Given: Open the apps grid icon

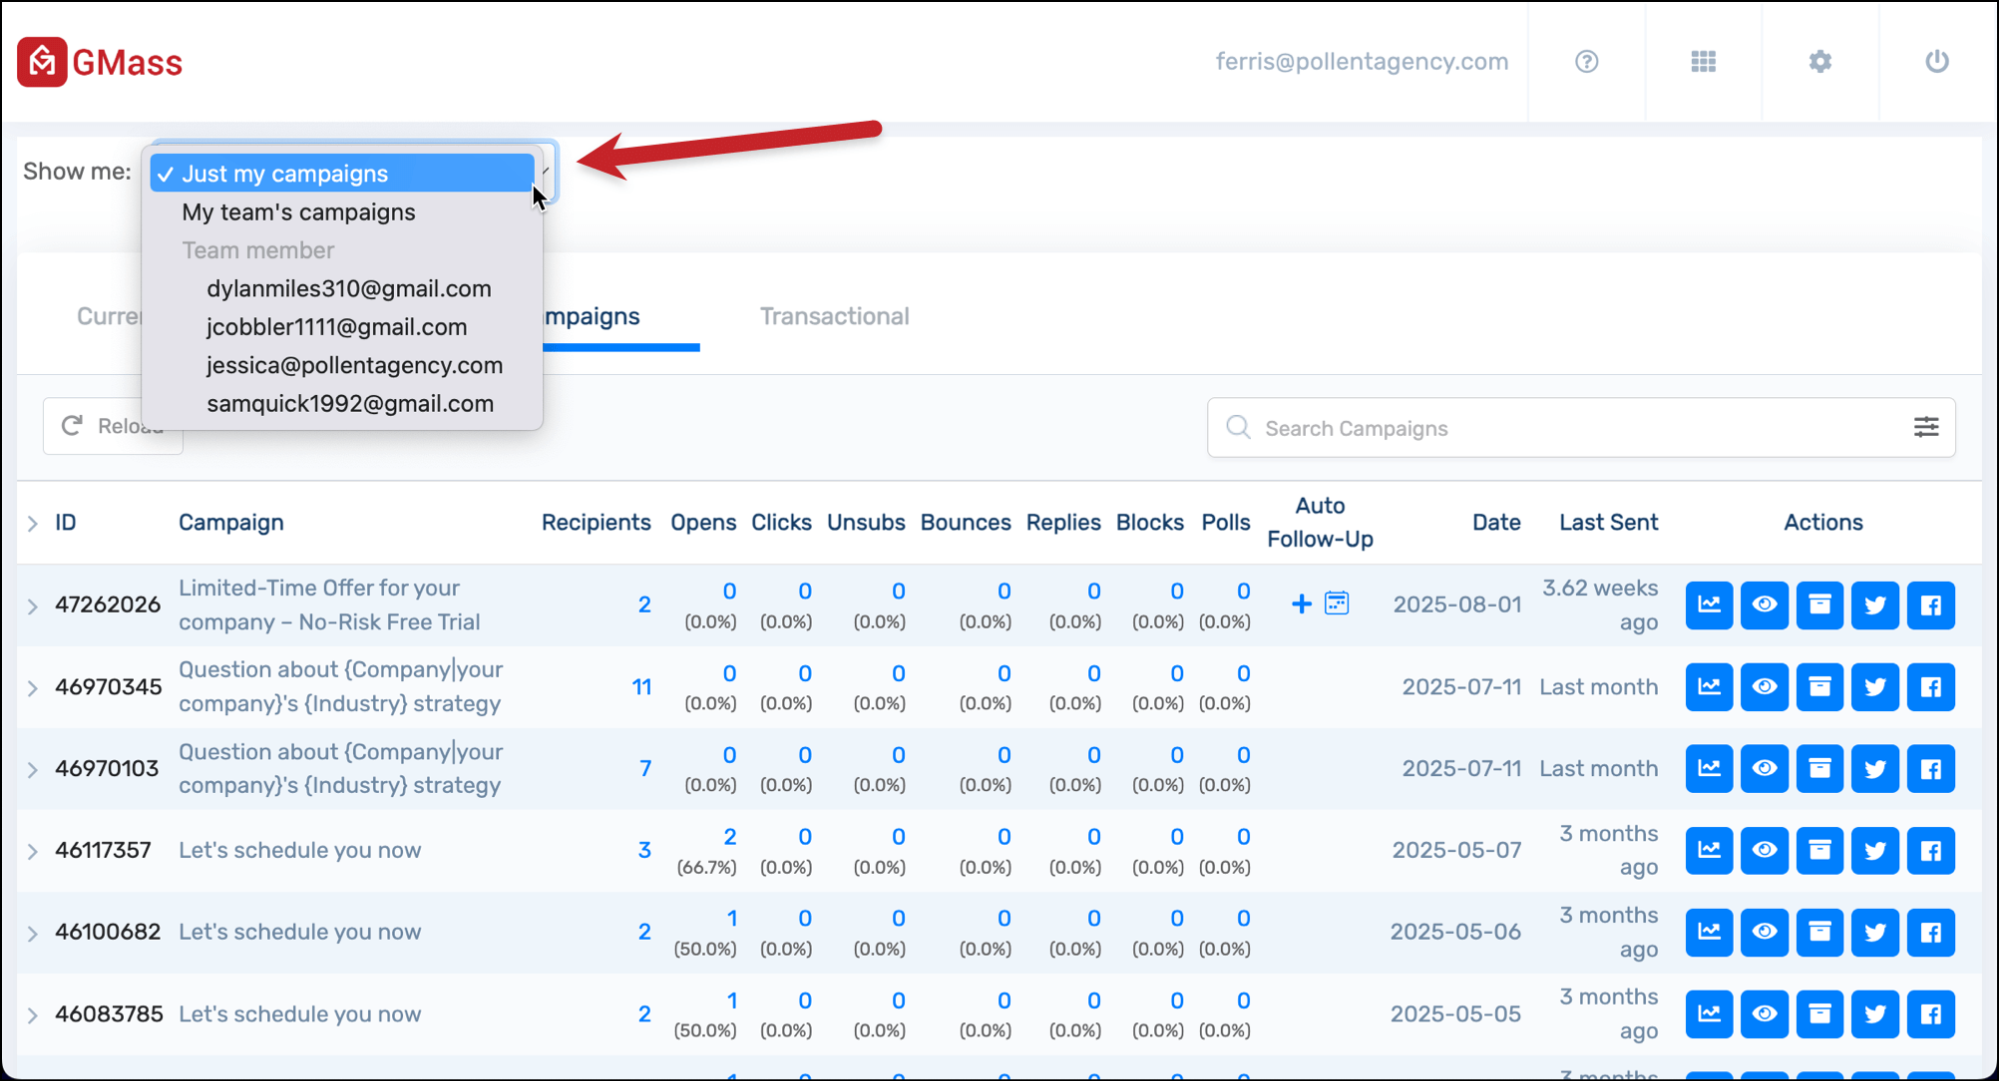Looking at the screenshot, I should [x=1703, y=62].
